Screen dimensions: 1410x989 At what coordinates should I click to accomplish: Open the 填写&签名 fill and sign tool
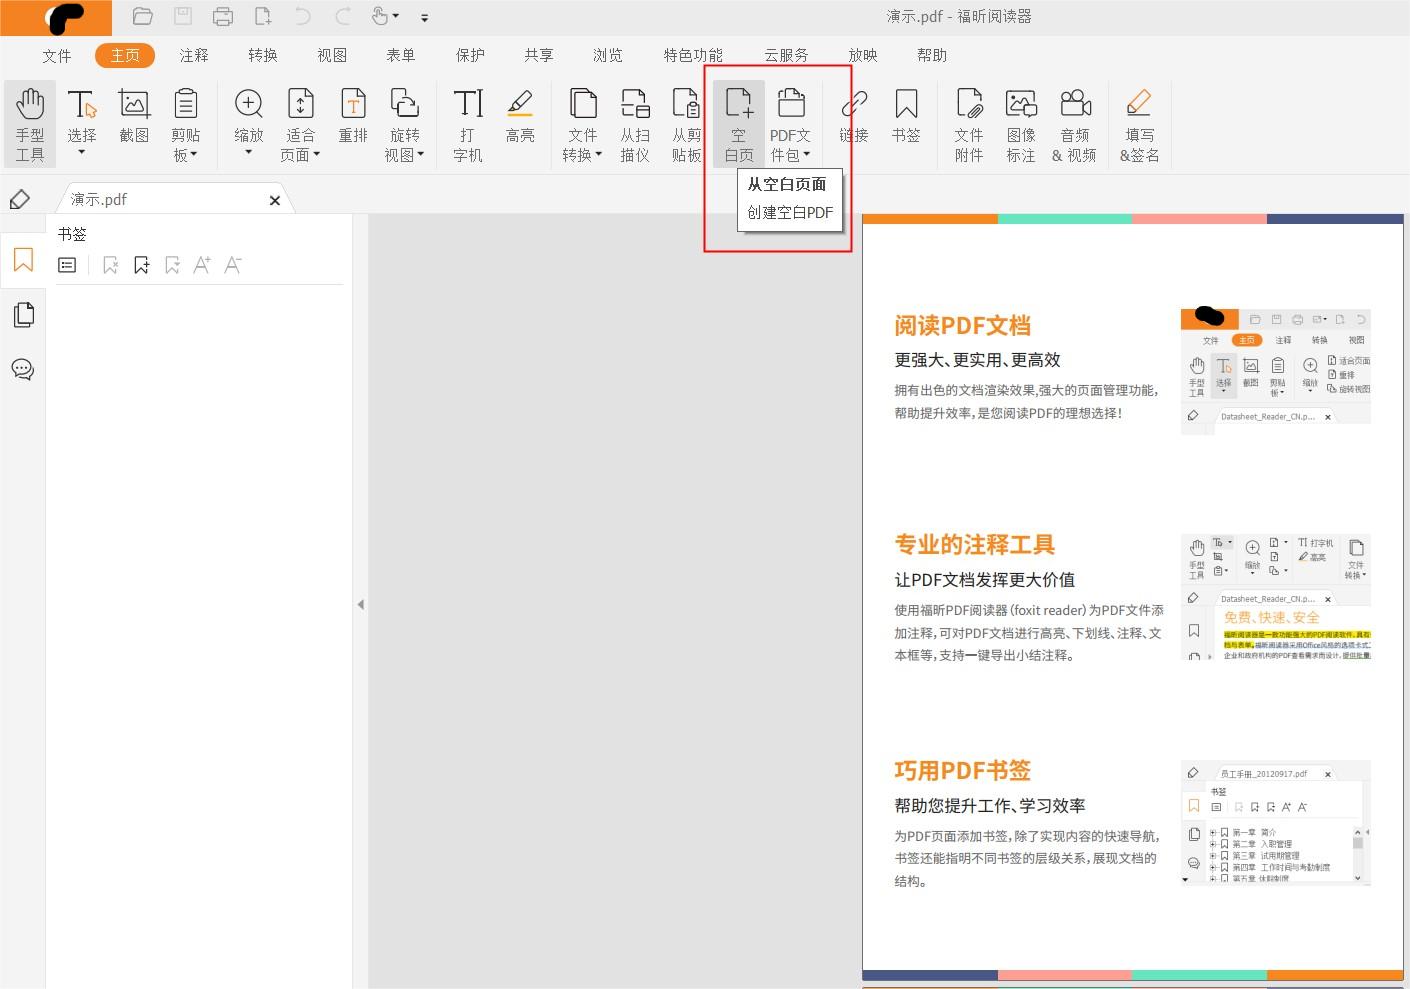coord(1138,122)
